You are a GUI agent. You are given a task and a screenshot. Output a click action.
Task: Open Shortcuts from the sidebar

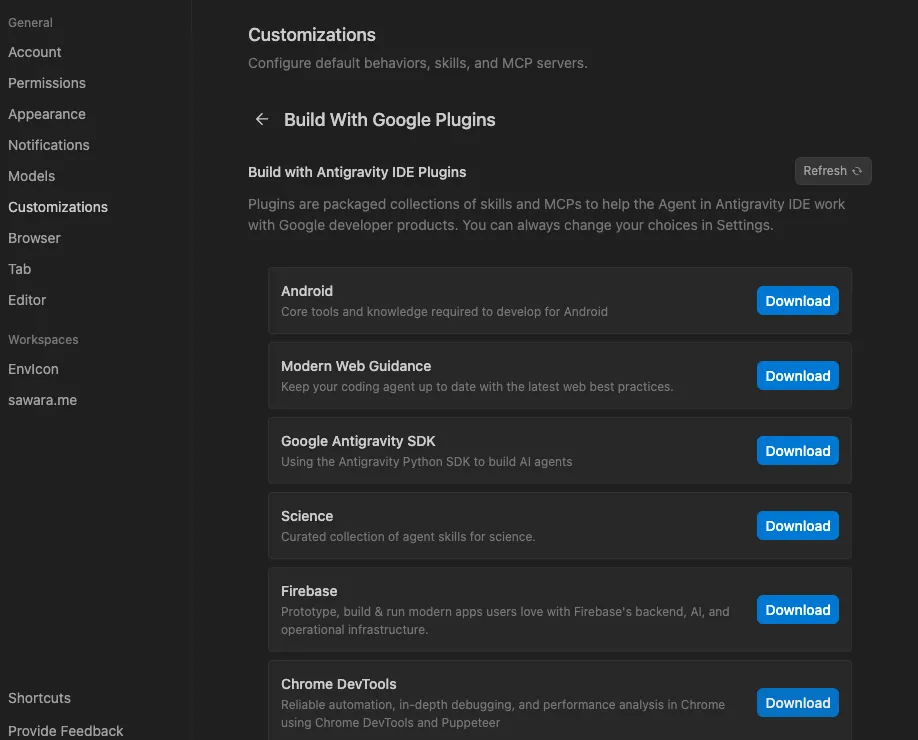point(39,698)
